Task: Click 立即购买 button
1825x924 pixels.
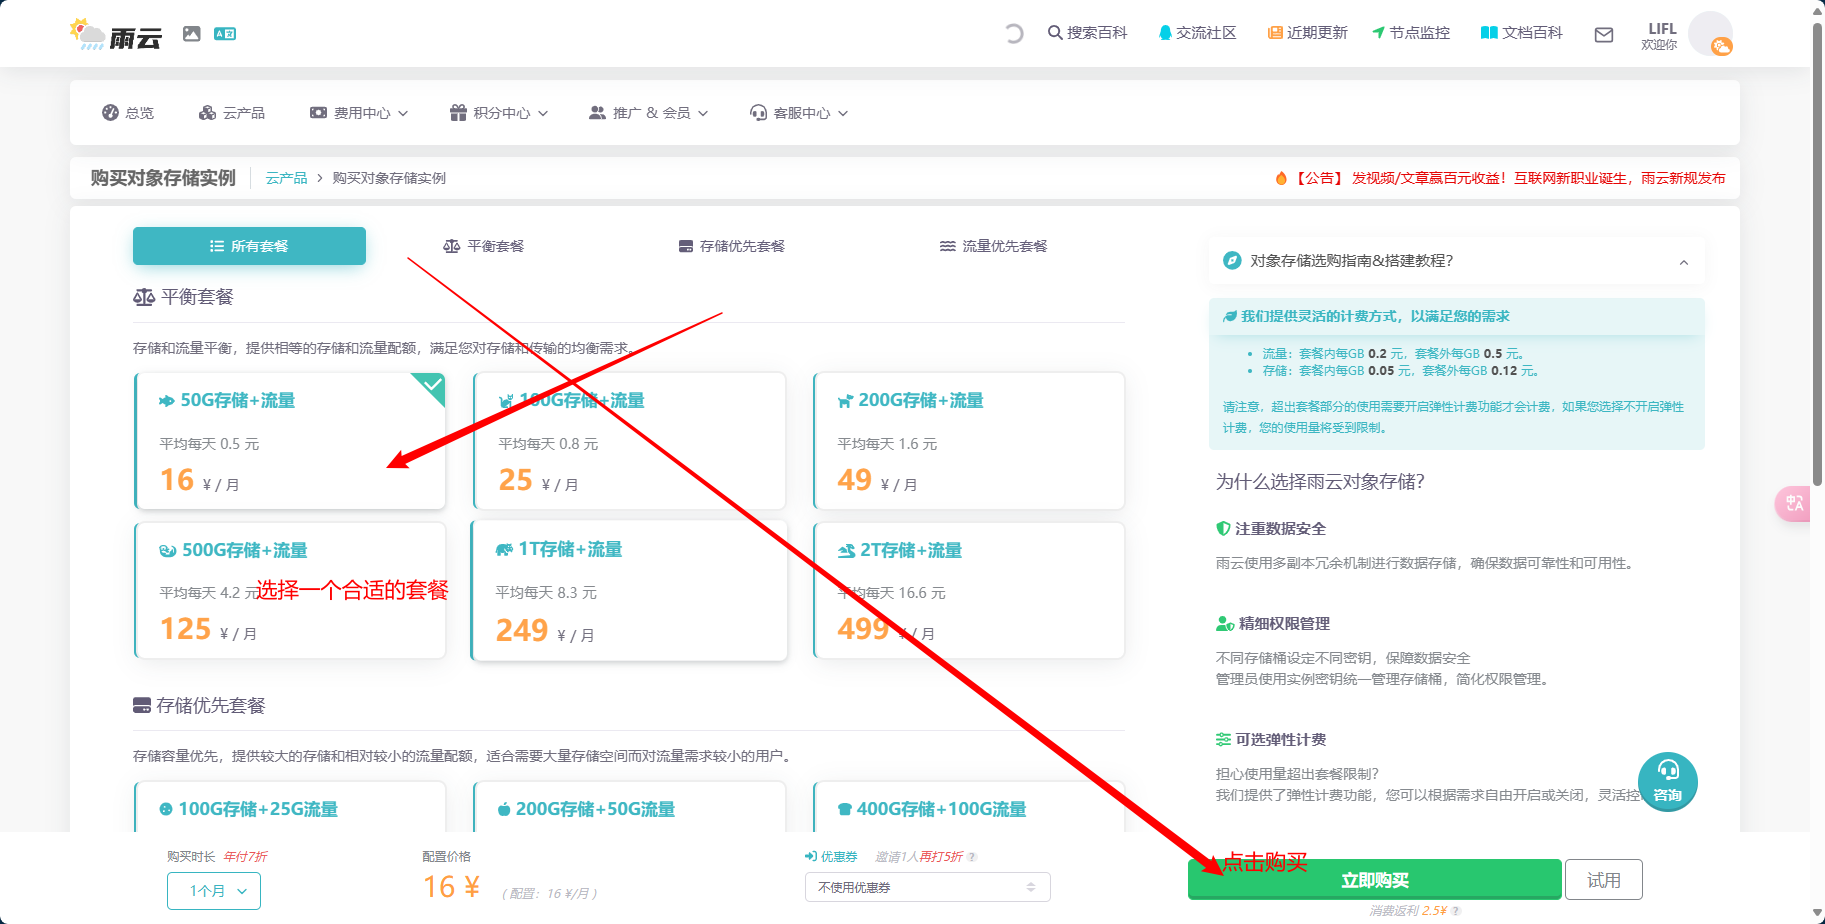Action: pyautogui.click(x=1374, y=880)
